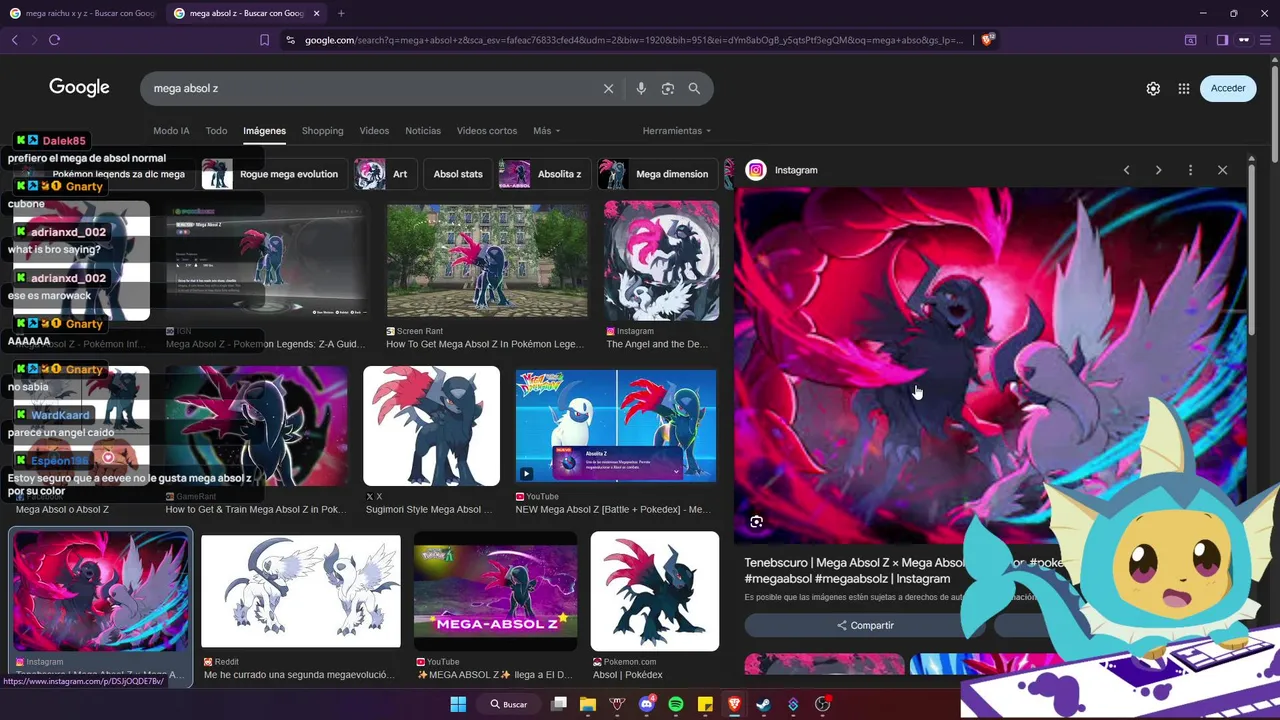Open Spotify from the taskbar
This screenshot has height=720, width=1280.
click(x=676, y=704)
